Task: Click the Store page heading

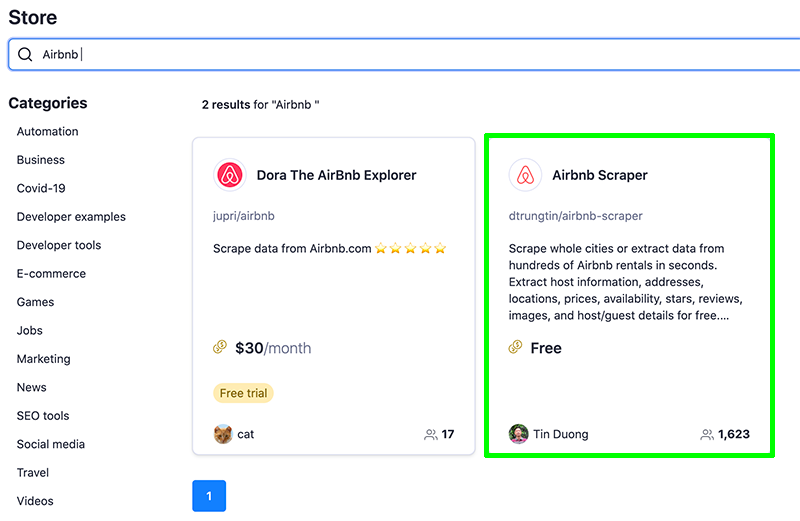Action: click(33, 17)
